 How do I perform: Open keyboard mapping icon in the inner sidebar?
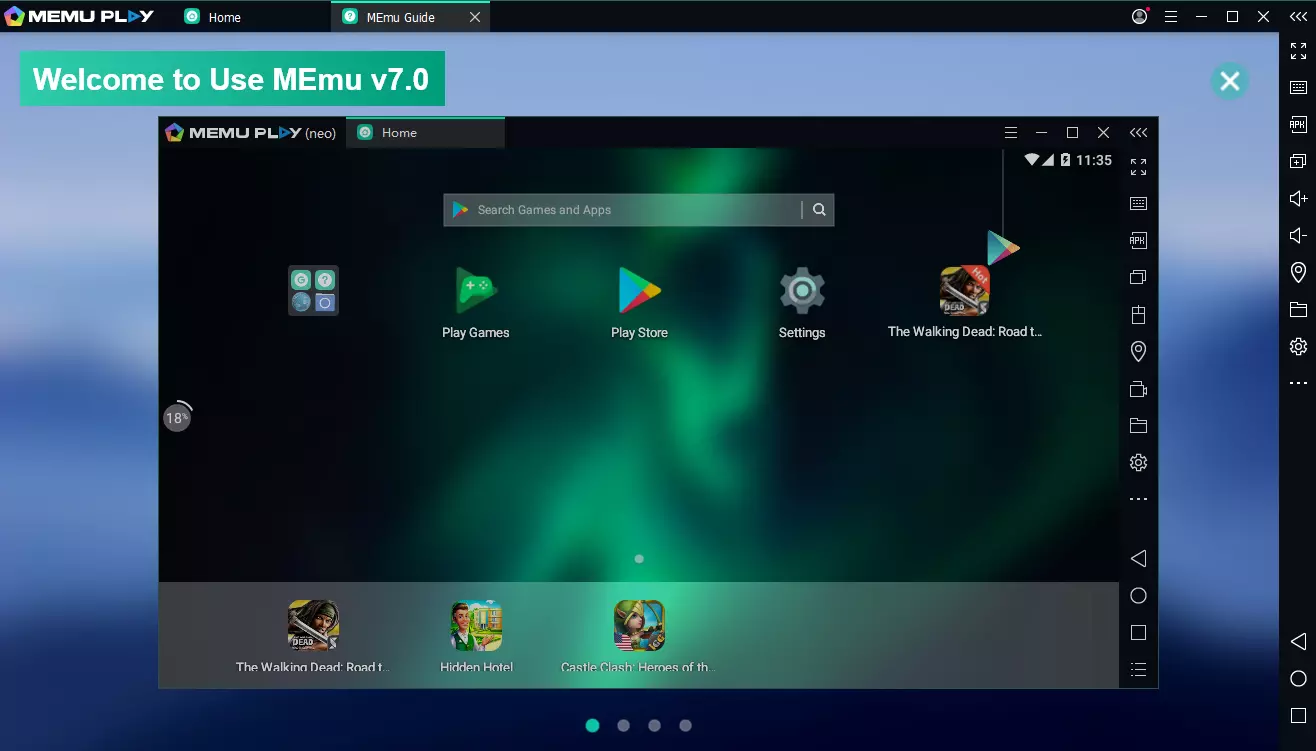click(x=1138, y=203)
